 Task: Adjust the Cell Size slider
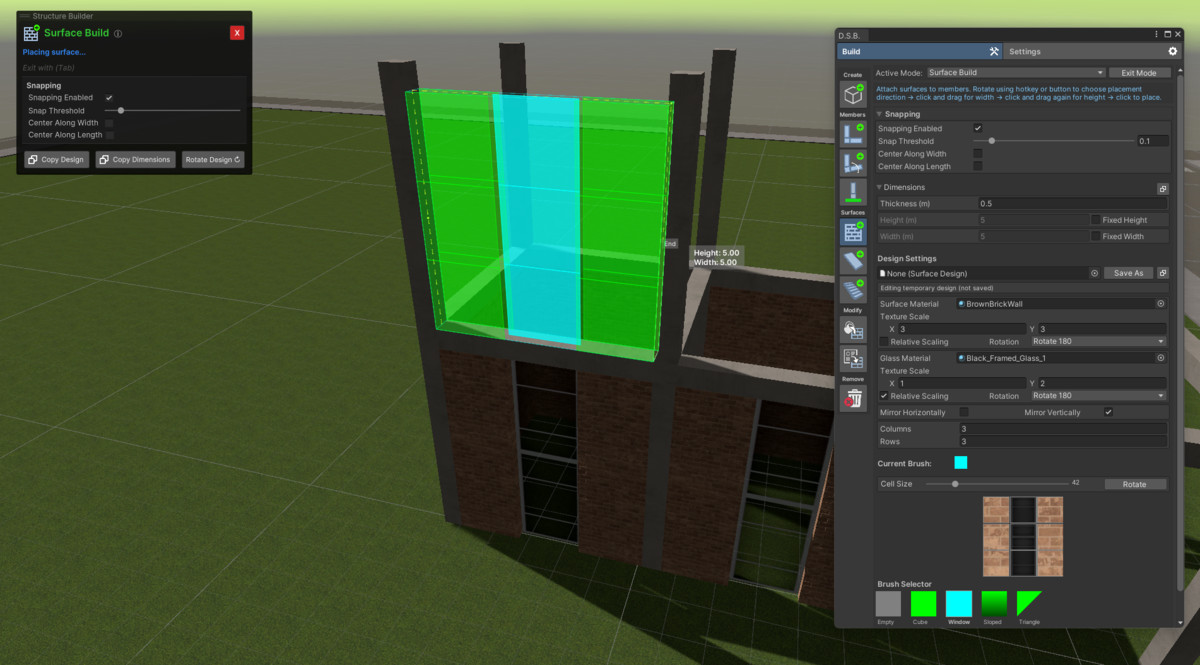(x=995, y=483)
